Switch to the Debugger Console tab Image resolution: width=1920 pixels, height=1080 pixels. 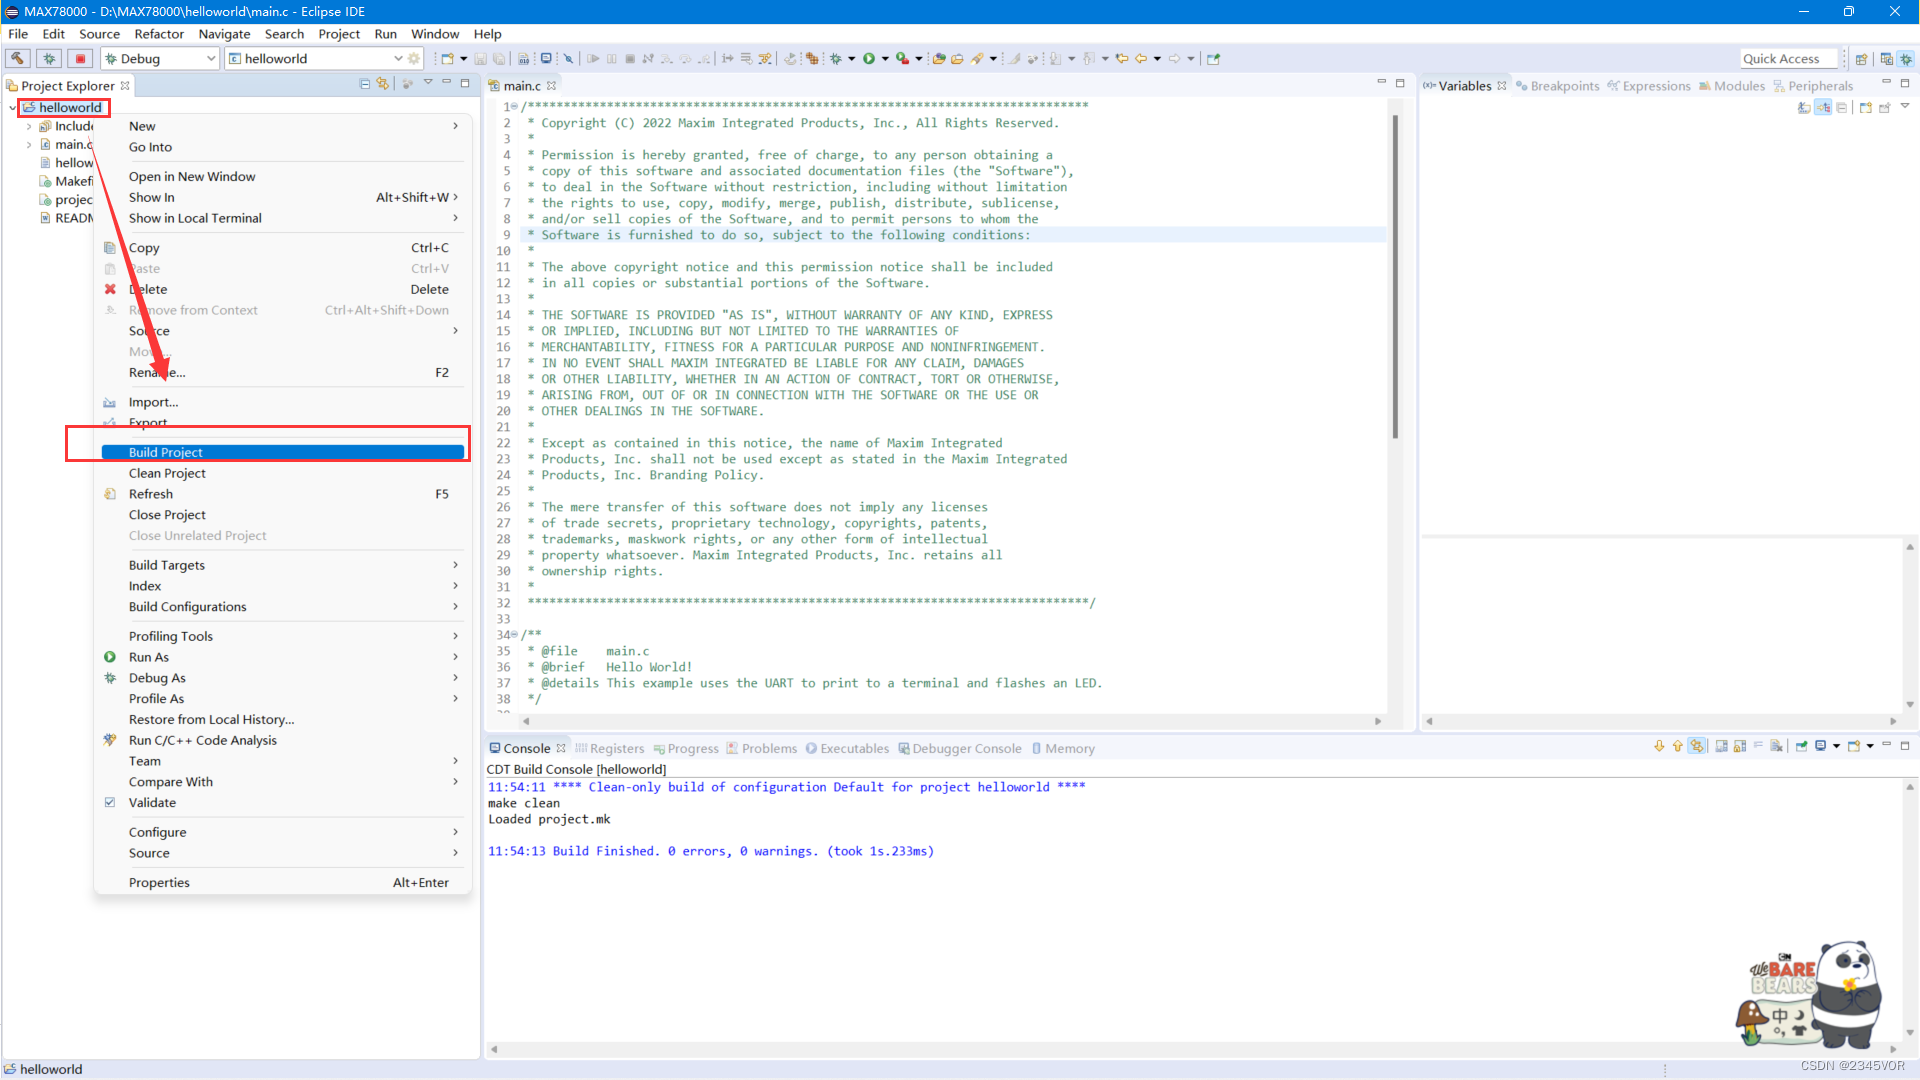point(959,749)
